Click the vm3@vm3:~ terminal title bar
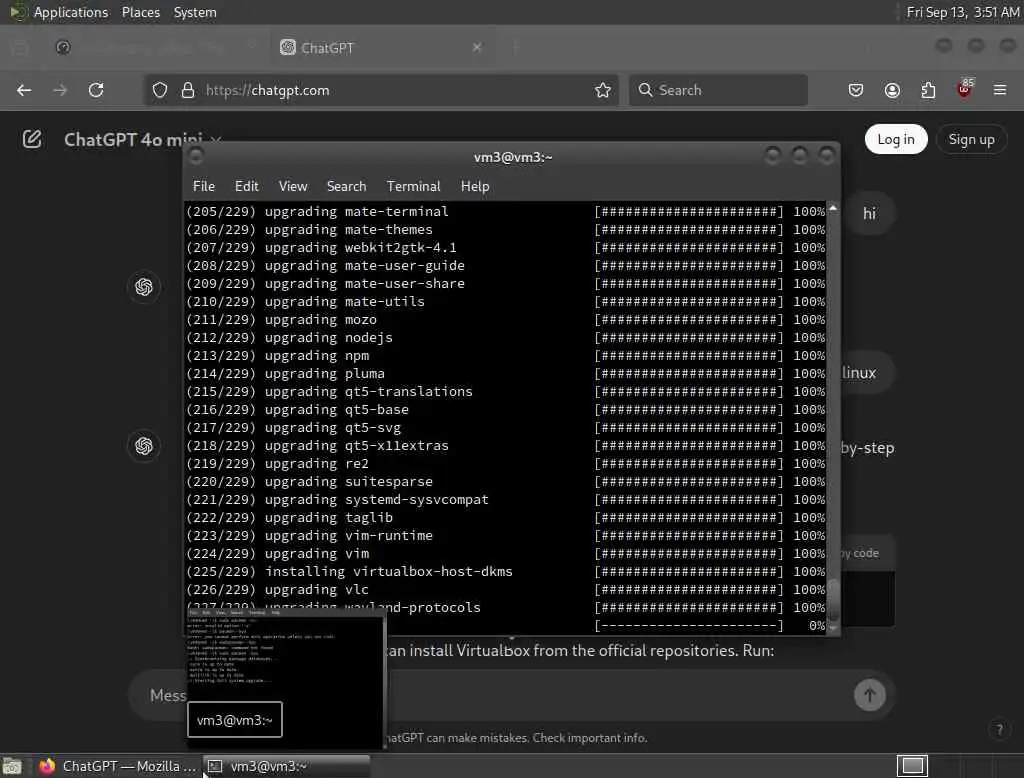This screenshot has width=1024, height=778. tap(513, 157)
